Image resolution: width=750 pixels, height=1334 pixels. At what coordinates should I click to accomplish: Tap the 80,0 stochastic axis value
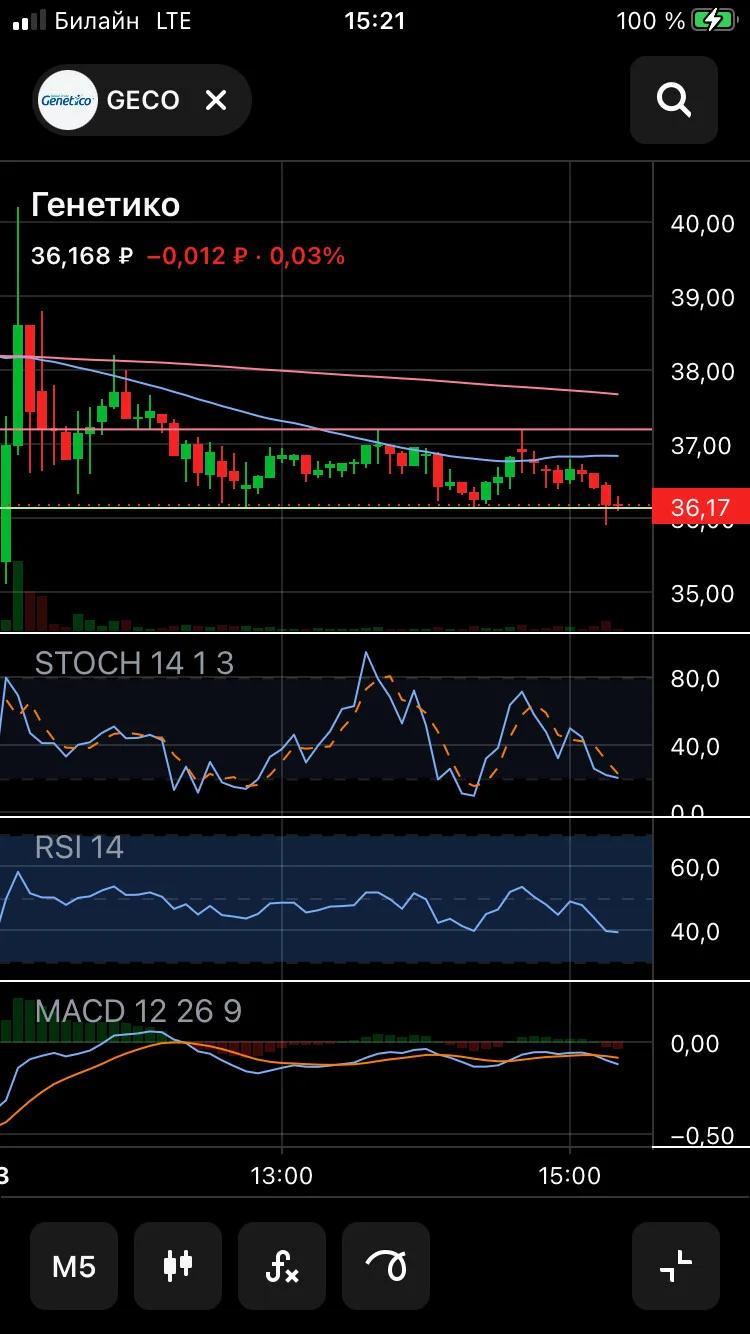coord(694,680)
